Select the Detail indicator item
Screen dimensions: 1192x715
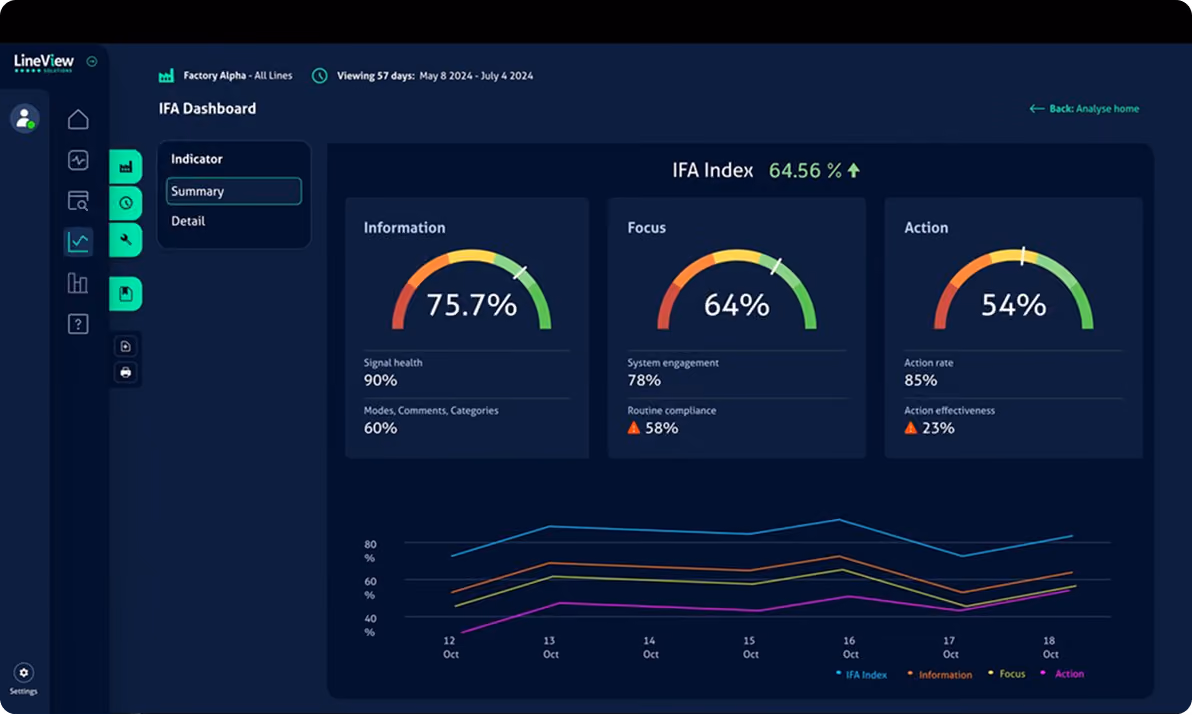coord(188,221)
